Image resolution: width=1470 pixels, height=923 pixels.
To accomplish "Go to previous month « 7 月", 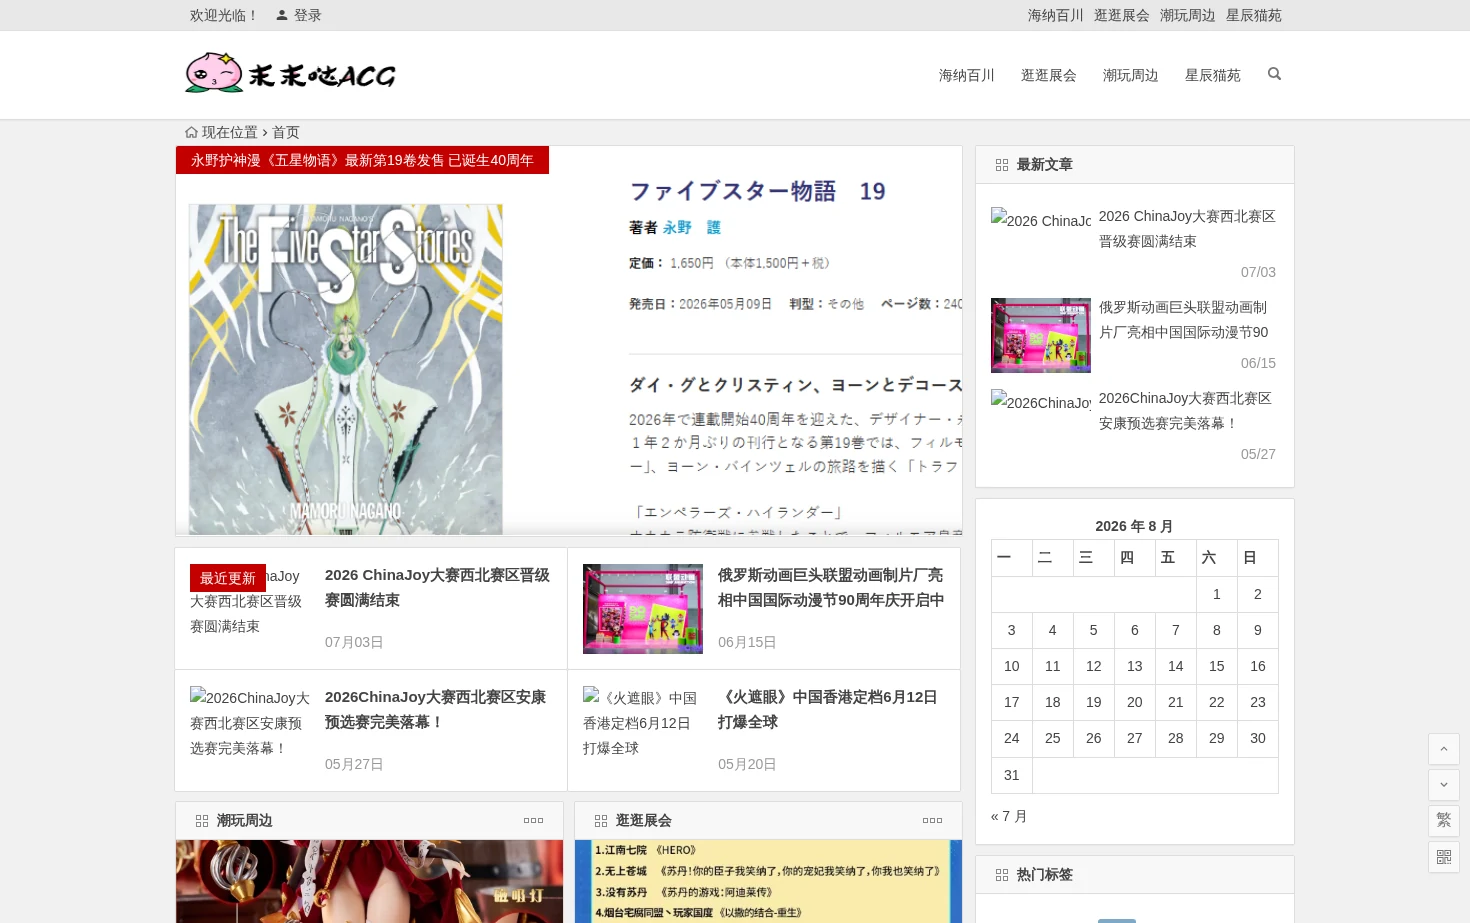I will pos(1009,816).
